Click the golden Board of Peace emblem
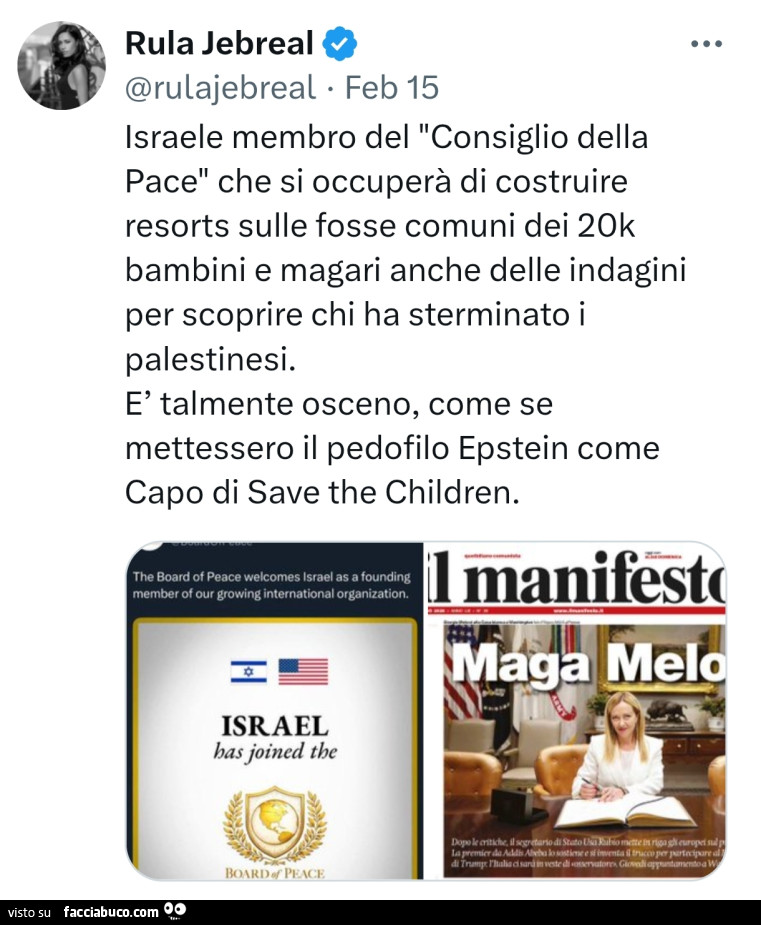The height and width of the screenshot is (925, 761). pos(274,823)
